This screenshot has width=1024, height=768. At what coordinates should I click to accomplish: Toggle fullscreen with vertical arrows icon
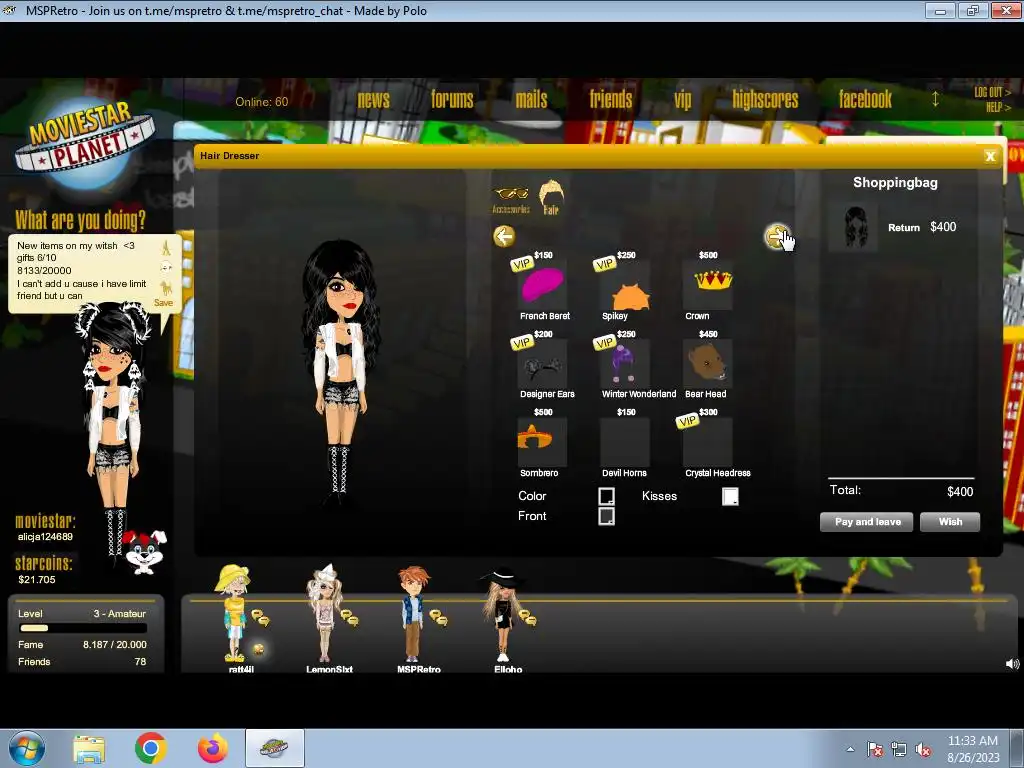(x=935, y=99)
